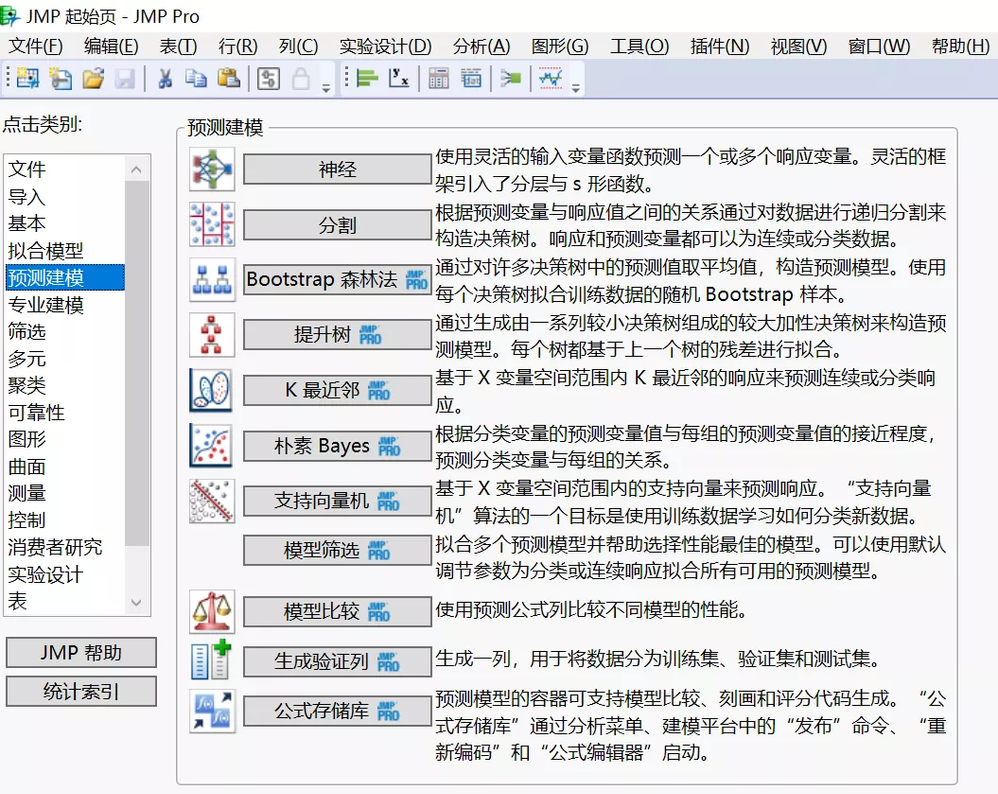Select the 分割 (Partition) platform icon
The image size is (998, 794).
212,224
